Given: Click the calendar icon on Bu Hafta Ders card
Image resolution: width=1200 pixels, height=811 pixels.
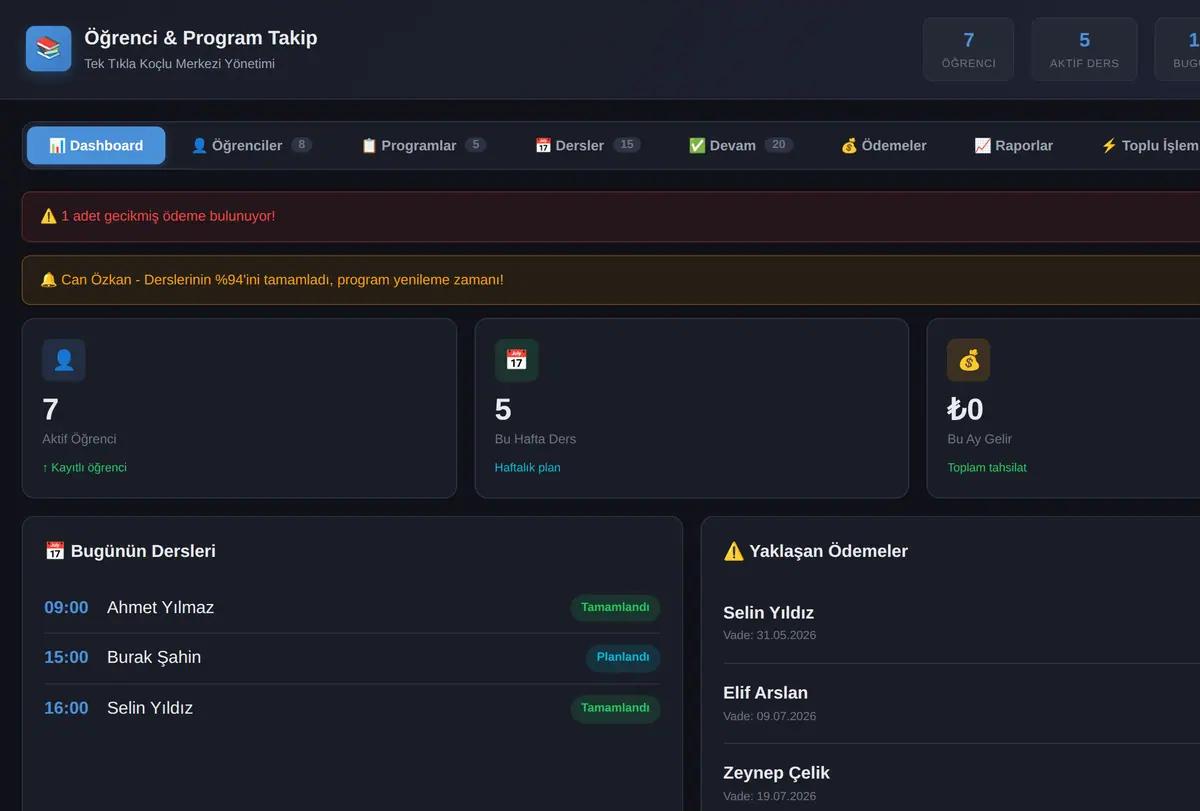Looking at the screenshot, I should [516, 360].
